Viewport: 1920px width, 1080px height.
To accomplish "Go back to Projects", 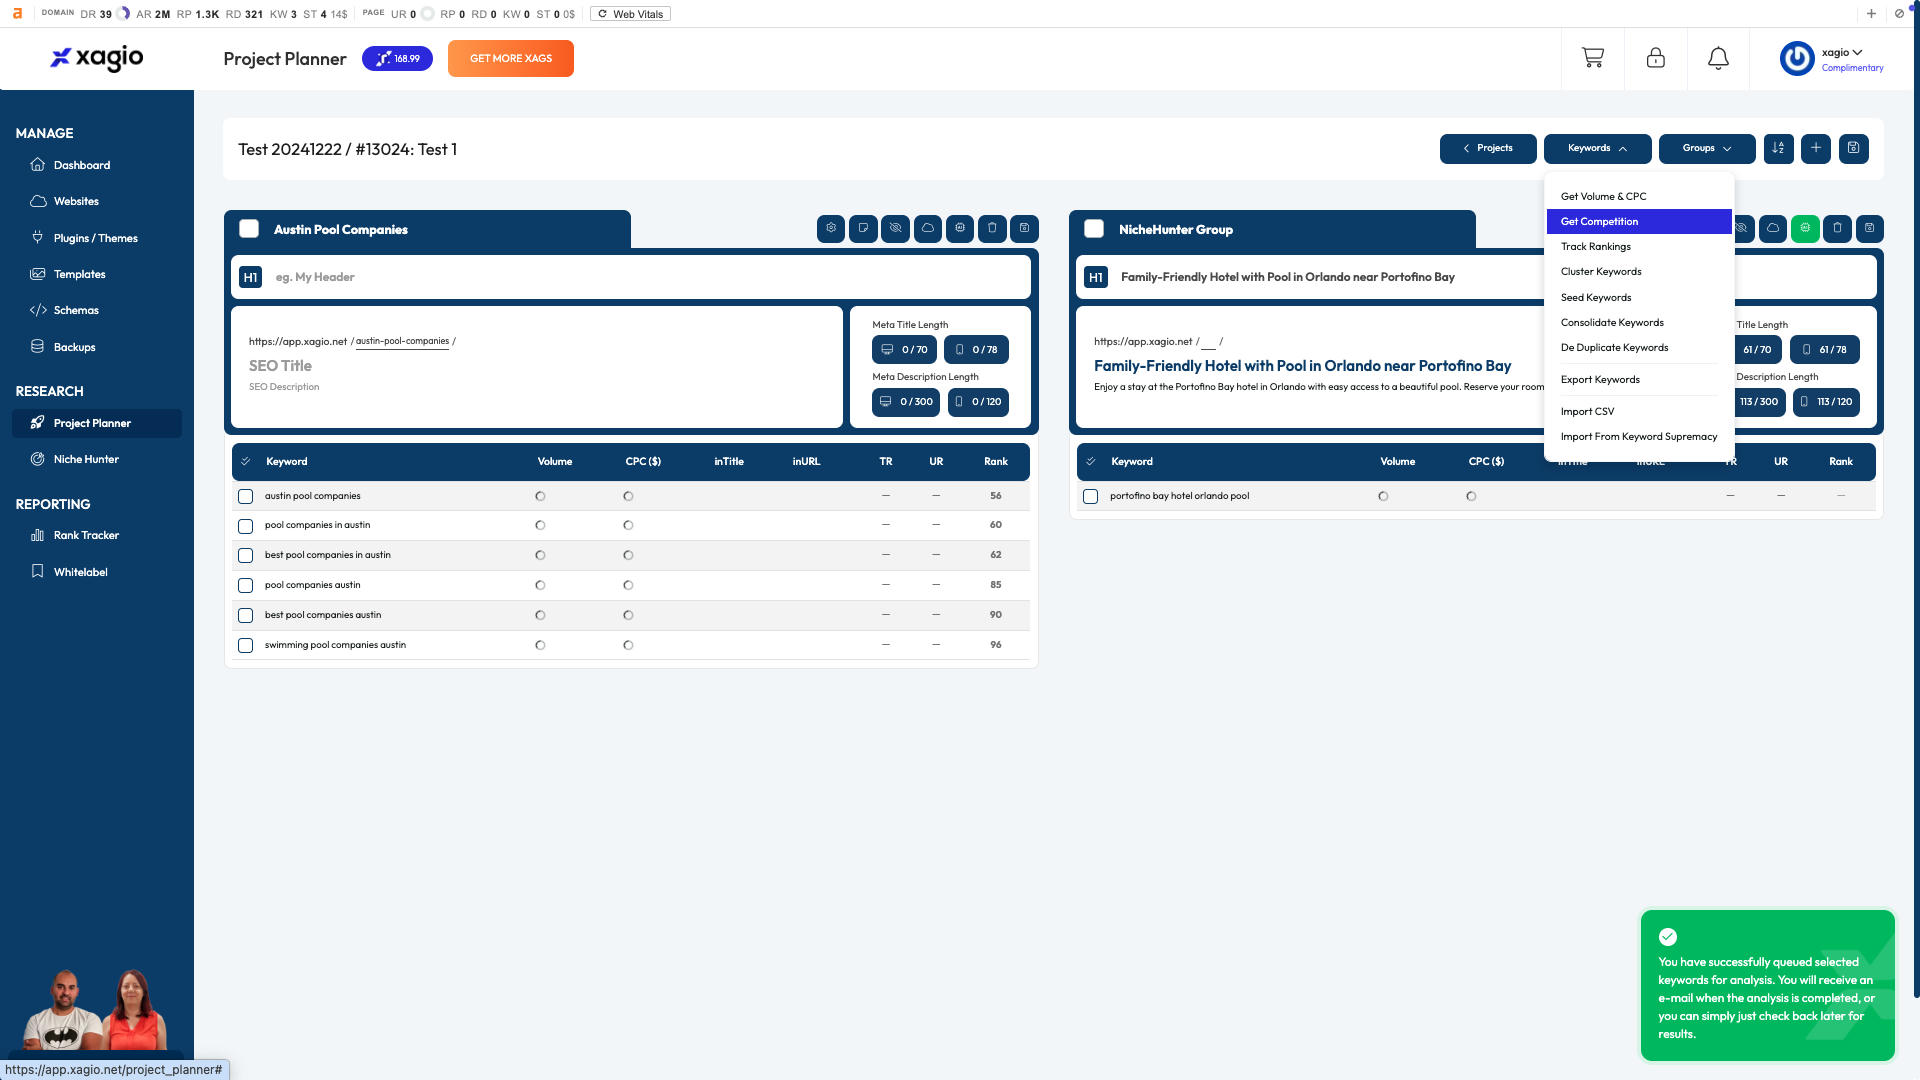I will (1488, 149).
